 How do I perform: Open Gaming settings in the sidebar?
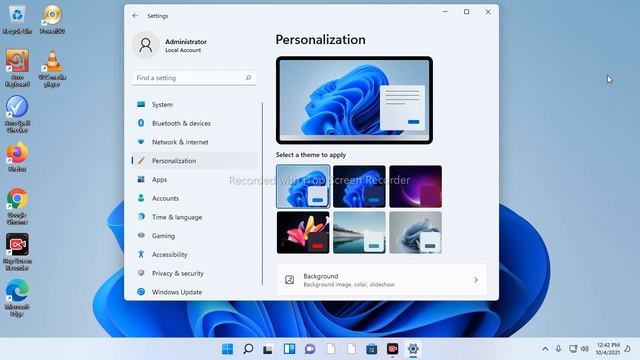194,236
